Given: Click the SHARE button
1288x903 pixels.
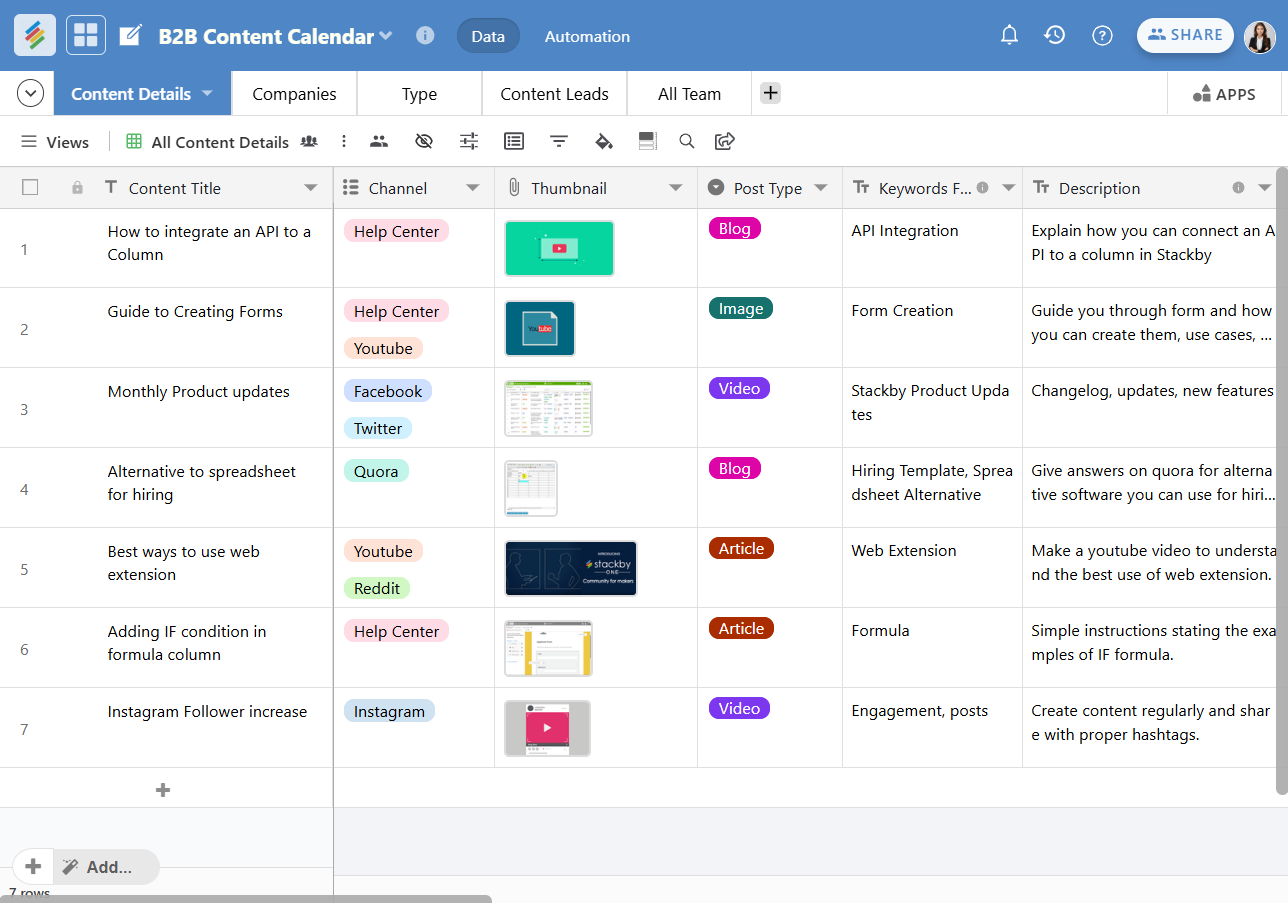Looking at the screenshot, I should tap(1185, 35).
